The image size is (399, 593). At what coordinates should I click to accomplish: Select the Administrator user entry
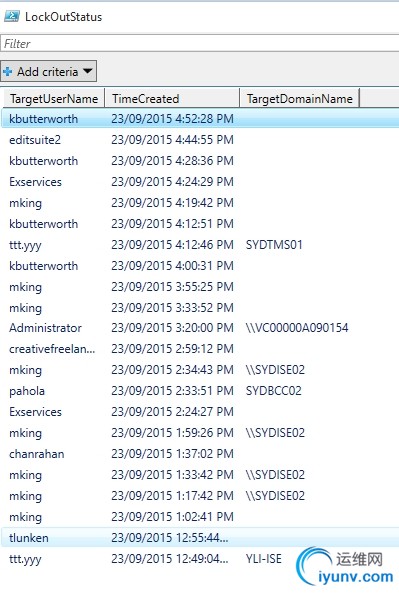45,328
